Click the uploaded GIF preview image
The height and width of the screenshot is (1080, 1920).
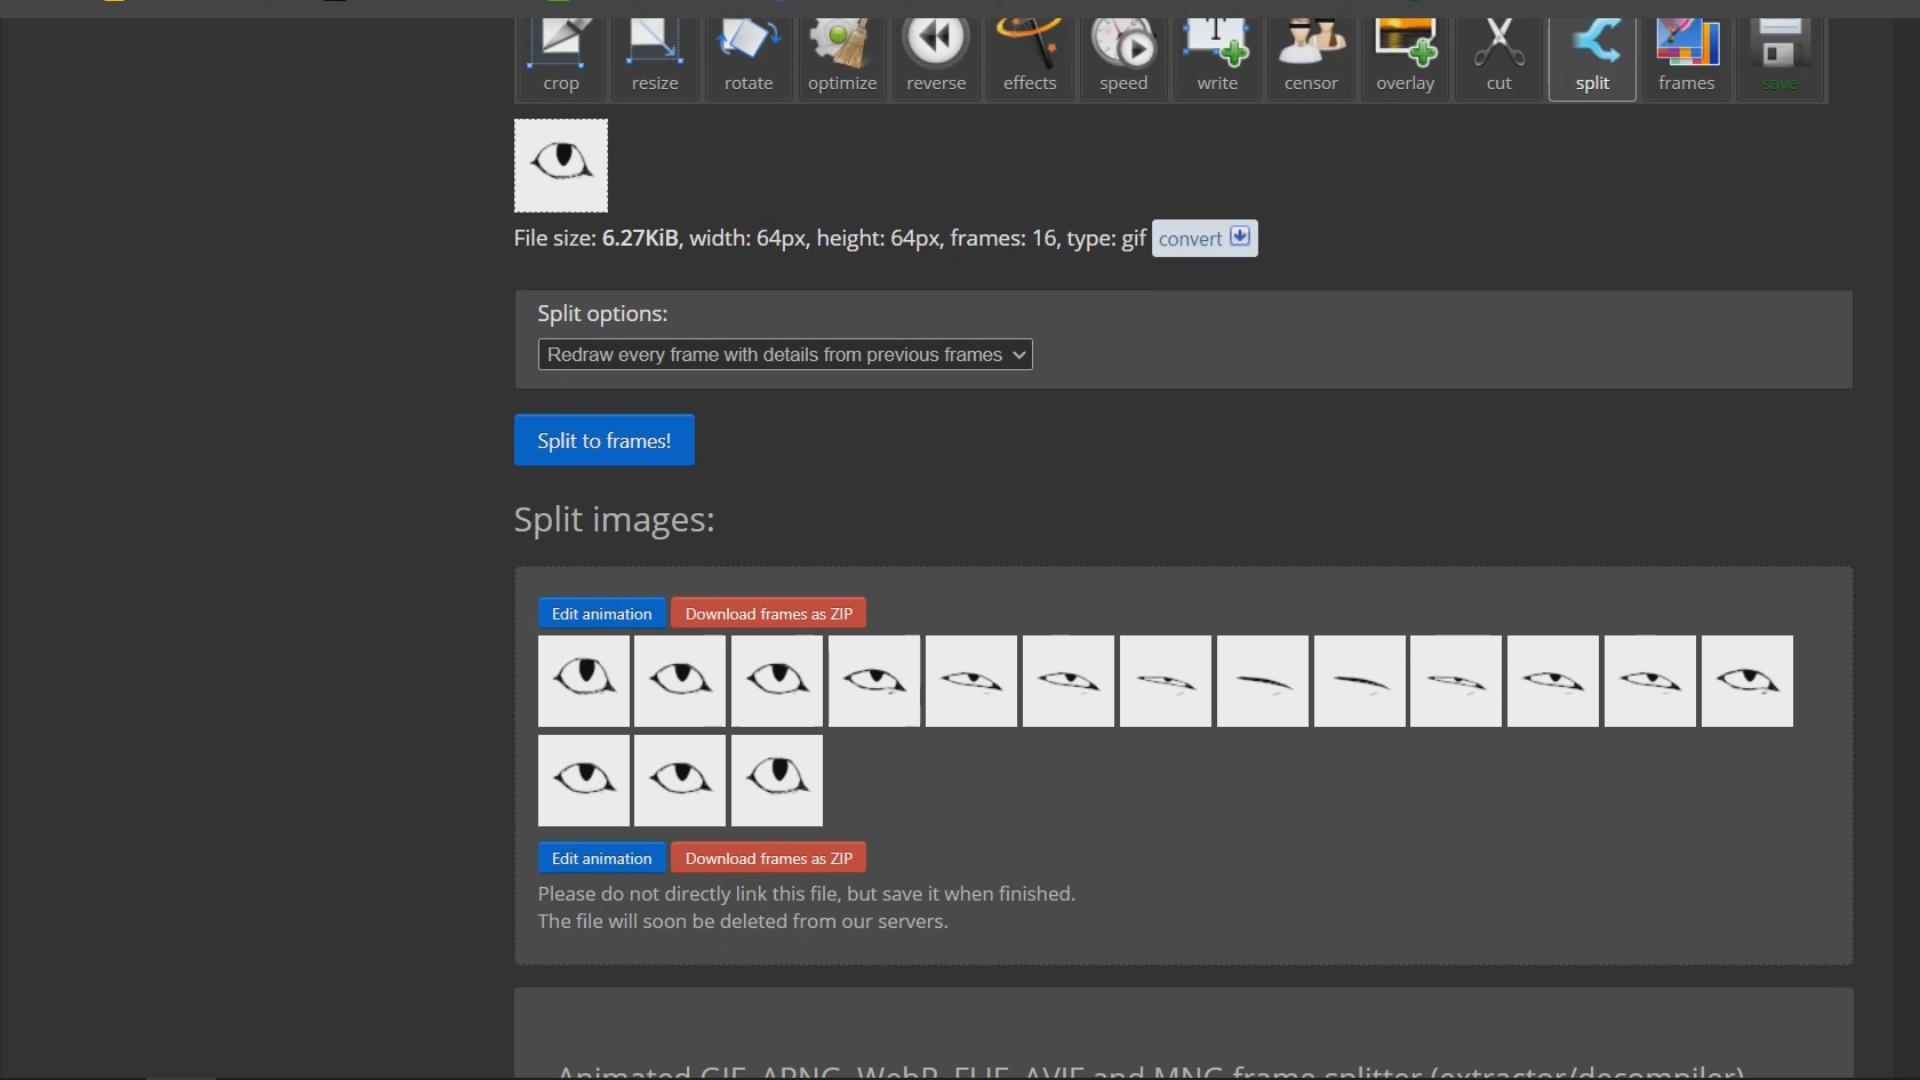click(x=561, y=166)
